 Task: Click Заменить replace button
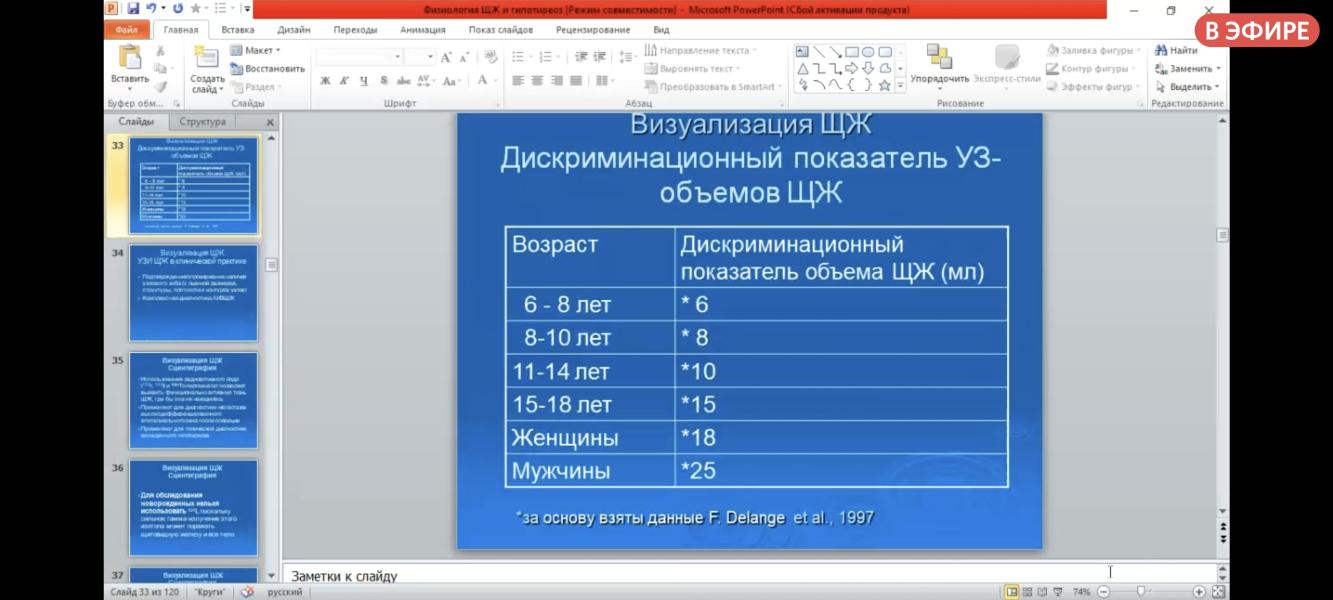coord(1187,69)
